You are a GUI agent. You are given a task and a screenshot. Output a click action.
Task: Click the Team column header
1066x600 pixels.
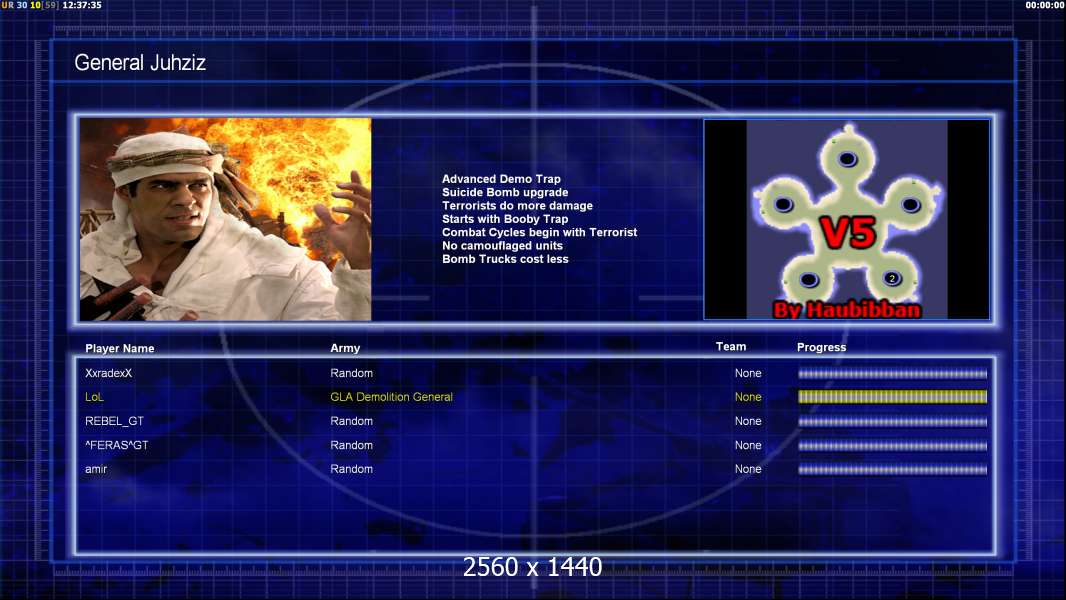[x=731, y=347]
